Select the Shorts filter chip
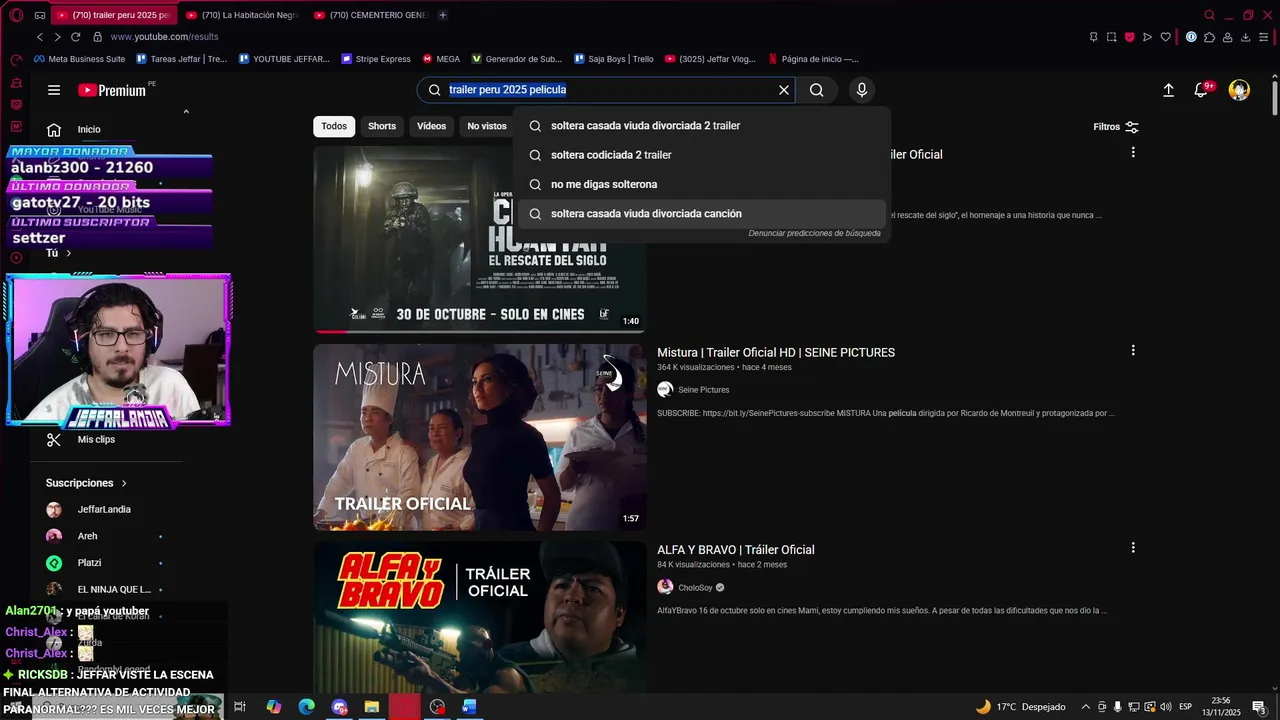1280x720 pixels. coord(382,126)
